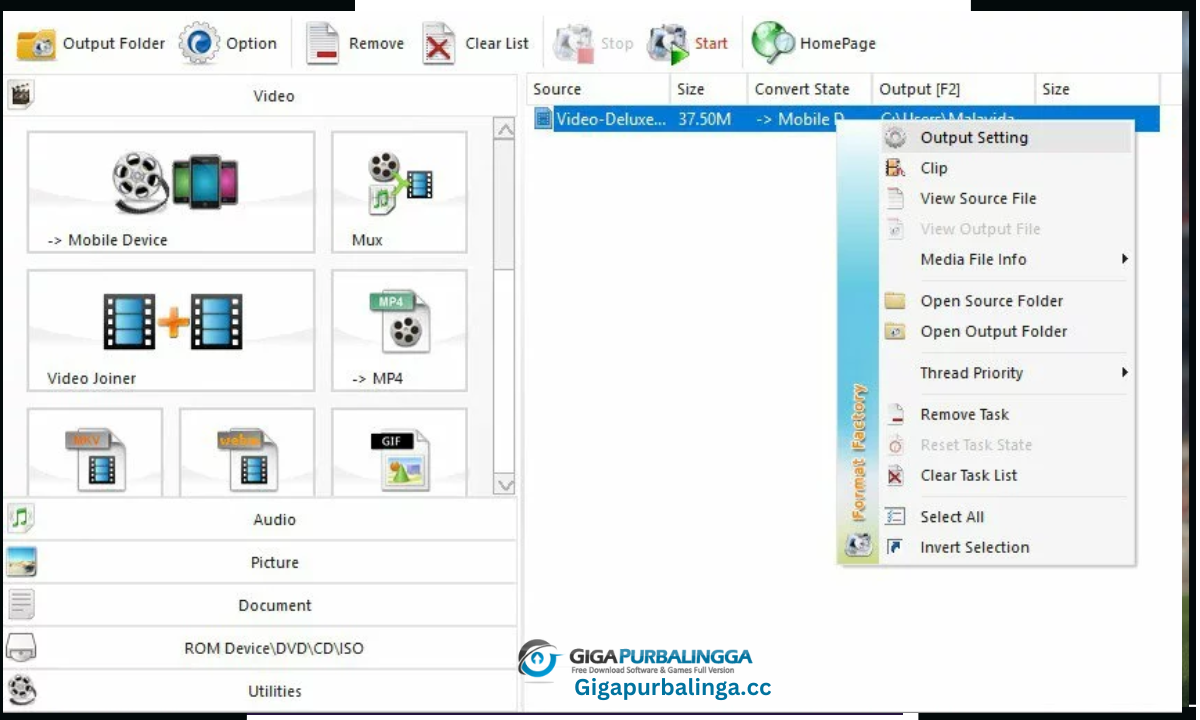Choose Clip in the context menu
1200x720 pixels.
[1006, 168]
